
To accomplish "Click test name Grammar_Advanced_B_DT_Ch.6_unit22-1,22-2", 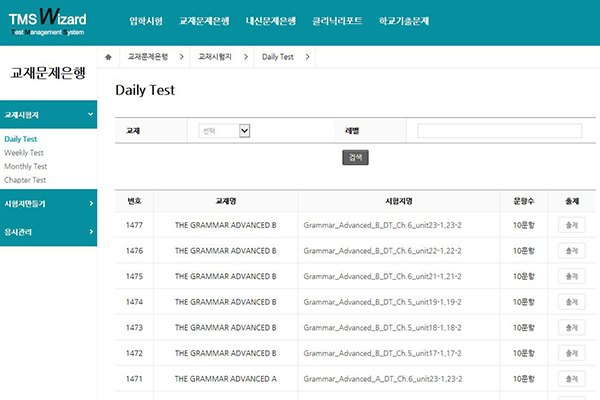I will (x=382, y=251).
